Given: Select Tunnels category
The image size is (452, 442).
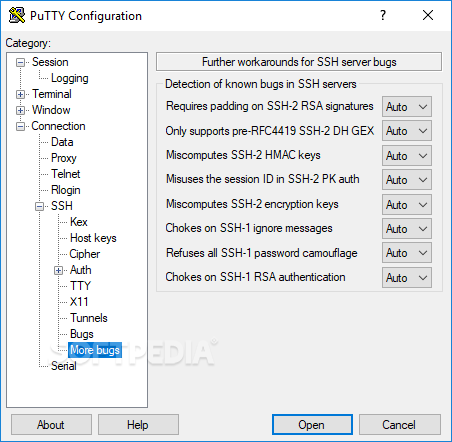Looking at the screenshot, I should (x=89, y=318).
